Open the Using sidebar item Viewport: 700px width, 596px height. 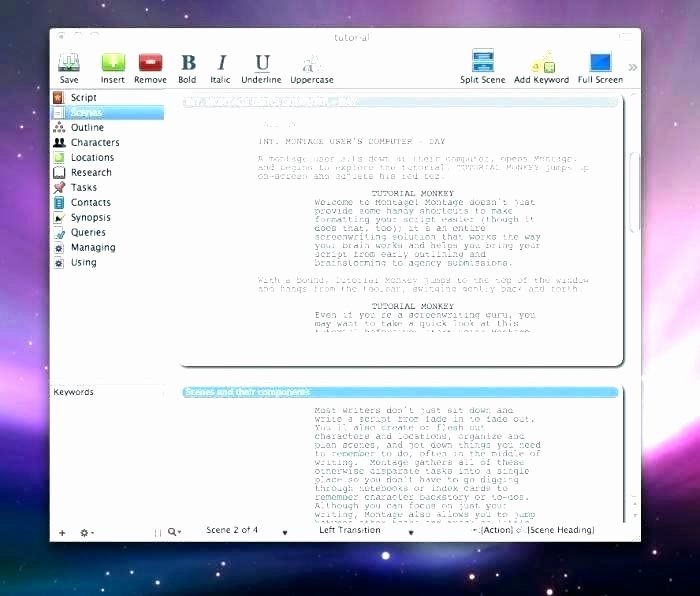[x=107, y=262]
